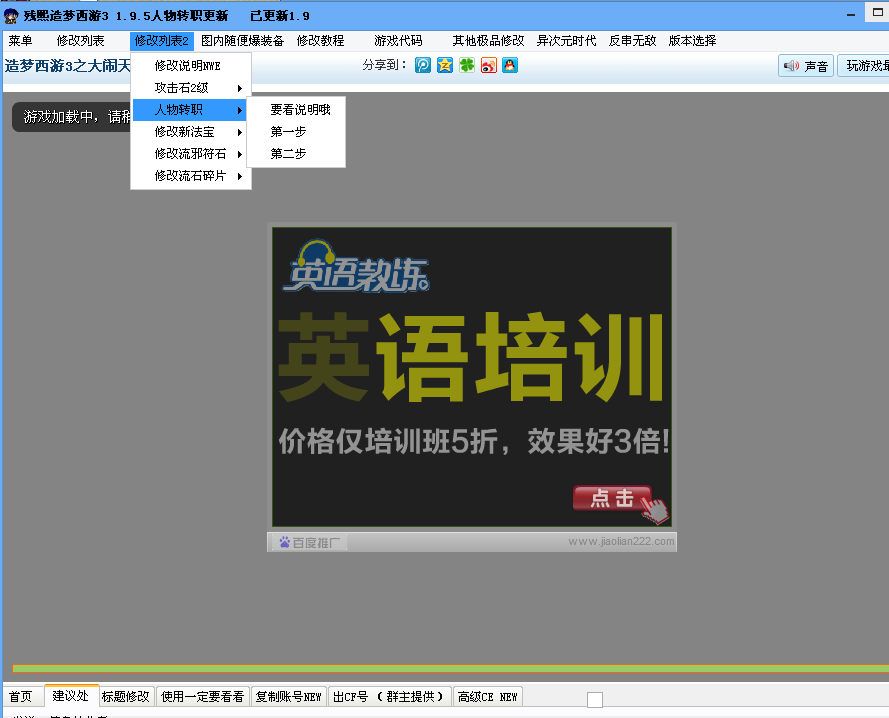Image resolution: width=889 pixels, height=718 pixels.
Task: Click the orange loading progress bar
Action: click(448, 668)
